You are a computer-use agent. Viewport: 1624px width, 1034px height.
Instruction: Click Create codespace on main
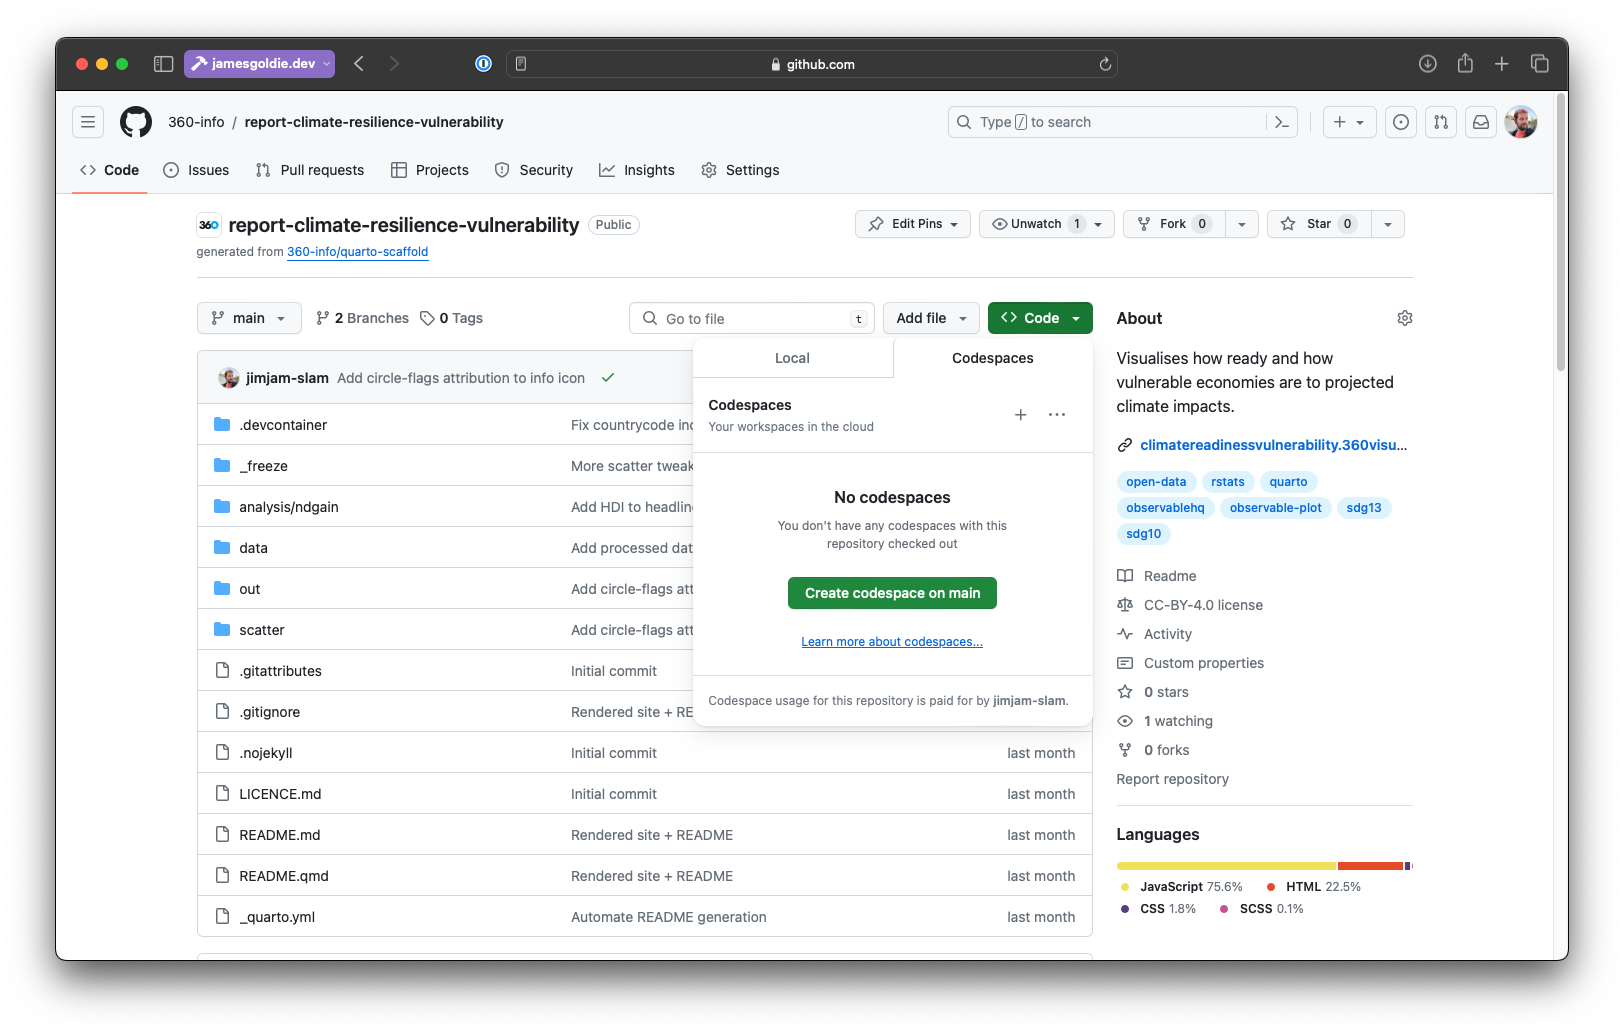[892, 593]
